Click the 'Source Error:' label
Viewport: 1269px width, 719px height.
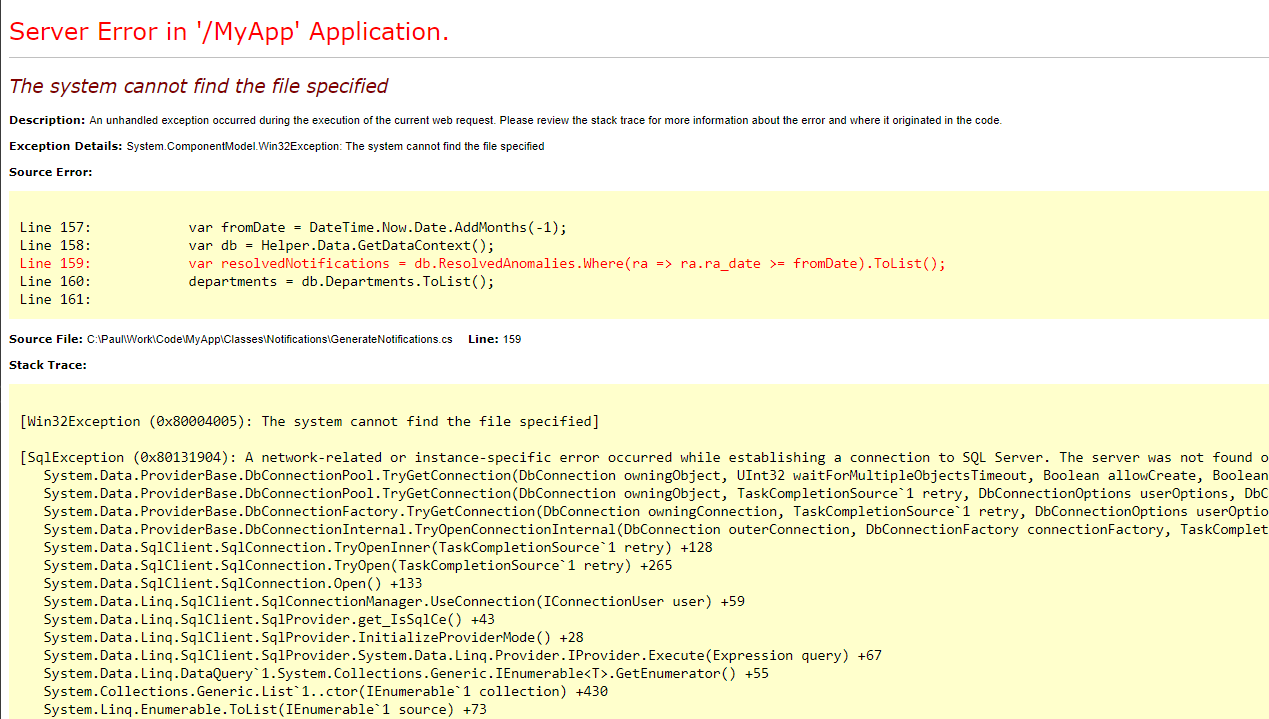coord(50,172)
